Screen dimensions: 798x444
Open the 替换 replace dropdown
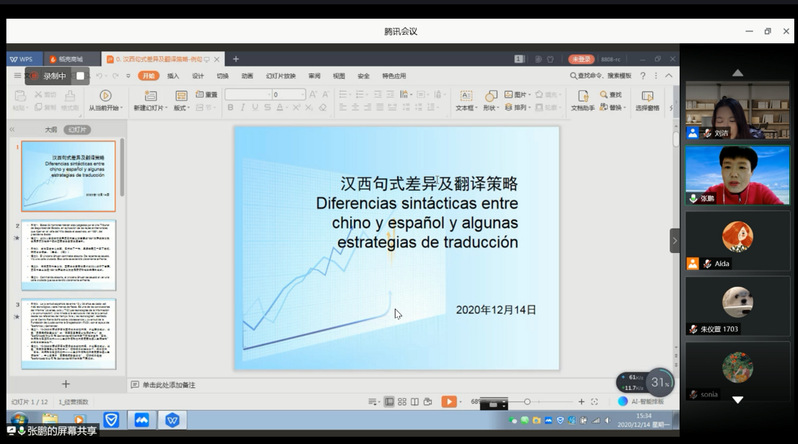click(611, 107)
